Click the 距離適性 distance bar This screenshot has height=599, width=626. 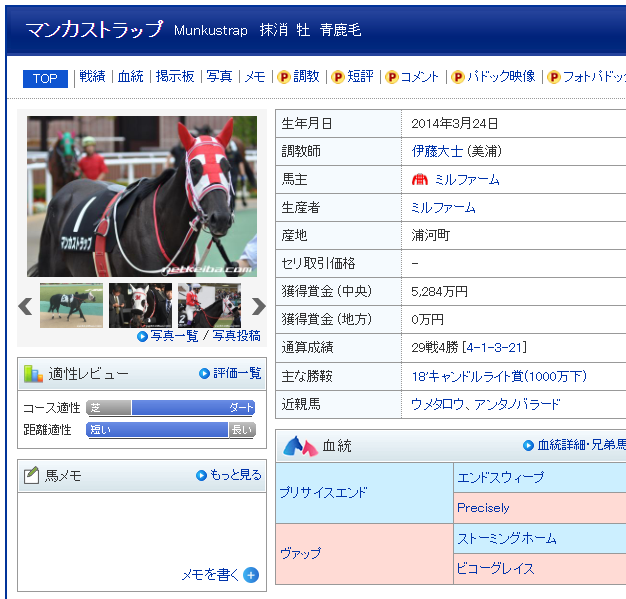point(170,430)
